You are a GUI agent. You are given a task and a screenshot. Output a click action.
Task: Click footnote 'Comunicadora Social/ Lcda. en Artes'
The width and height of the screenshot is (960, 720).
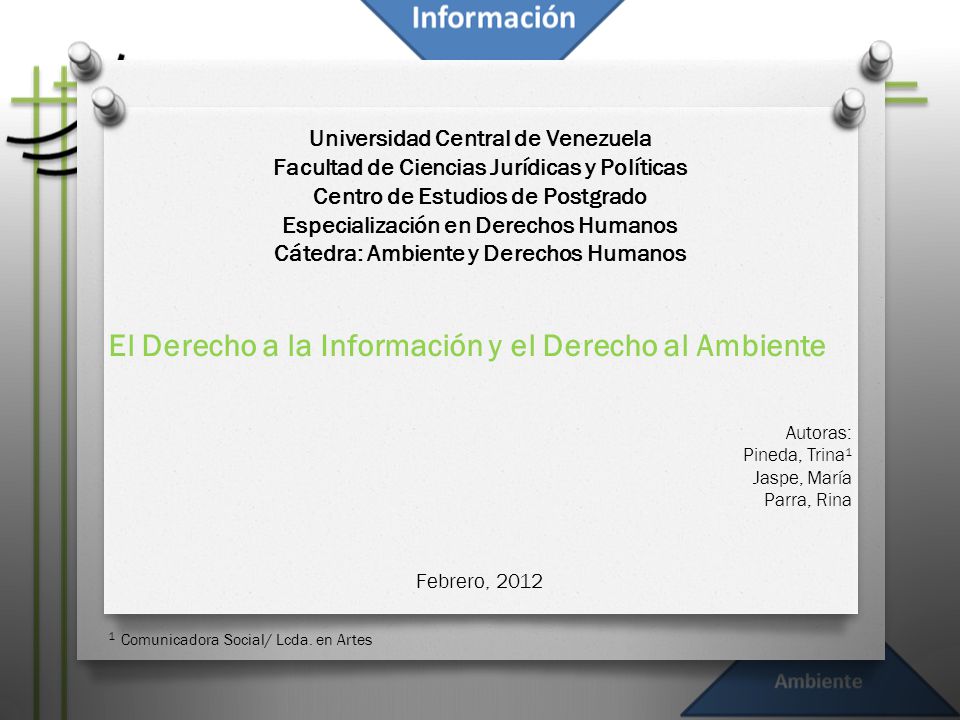[246, 640]
